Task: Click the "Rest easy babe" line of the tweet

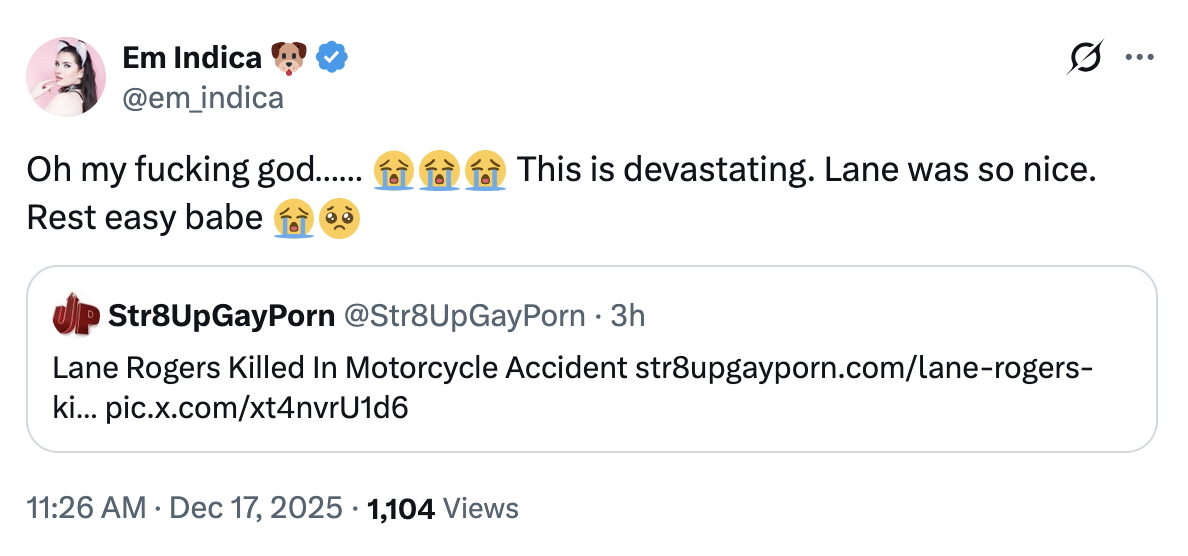Action: [144, 217]
